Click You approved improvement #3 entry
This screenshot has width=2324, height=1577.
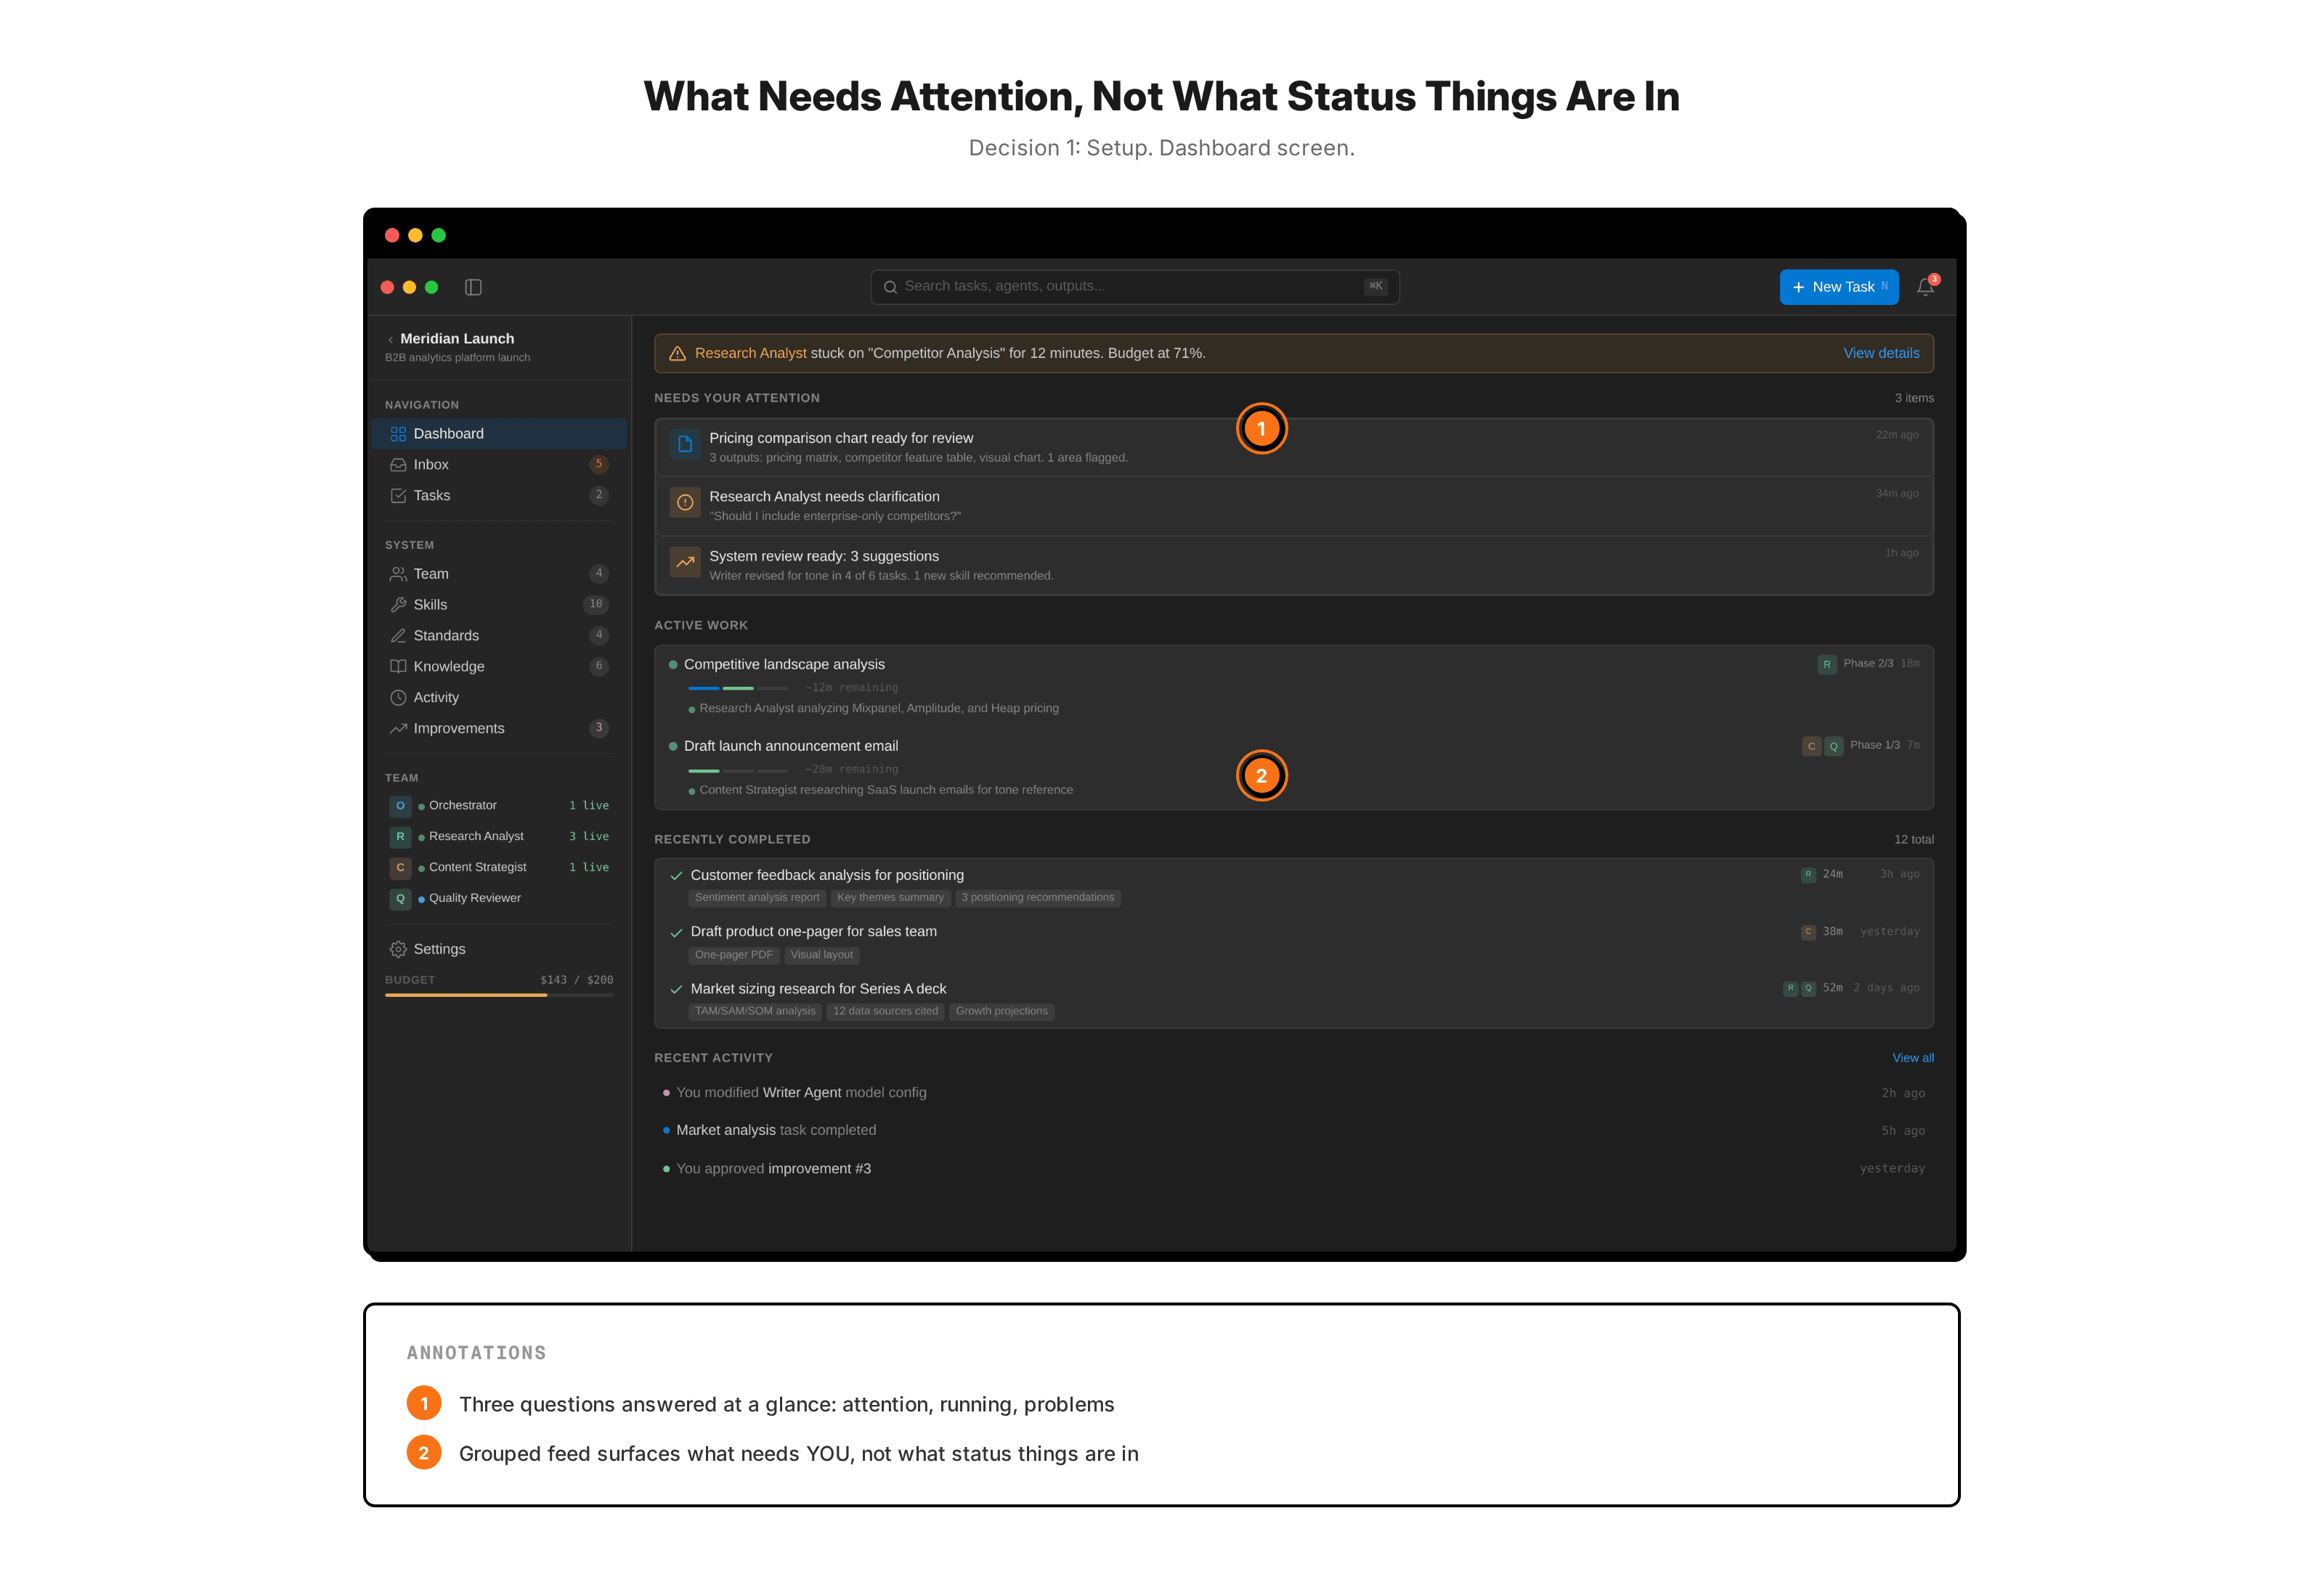[1294, 1169]
